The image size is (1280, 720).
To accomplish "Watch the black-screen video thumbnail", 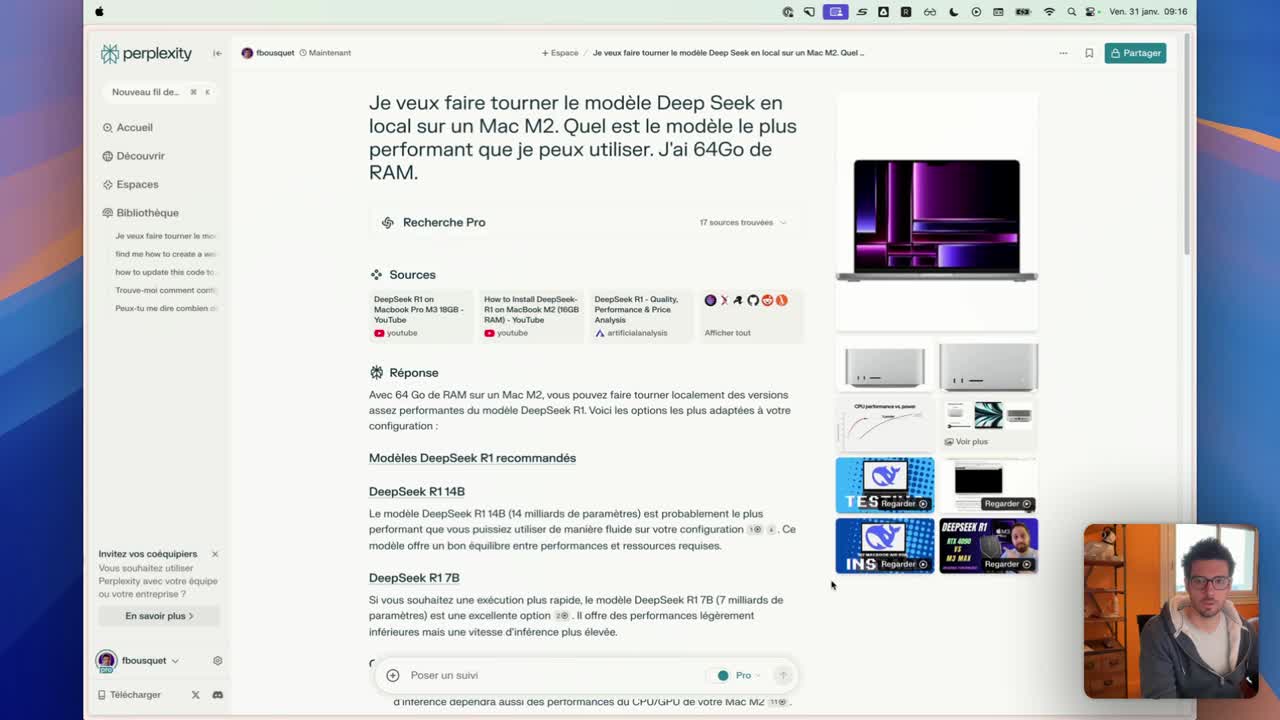I will point(988,485).
